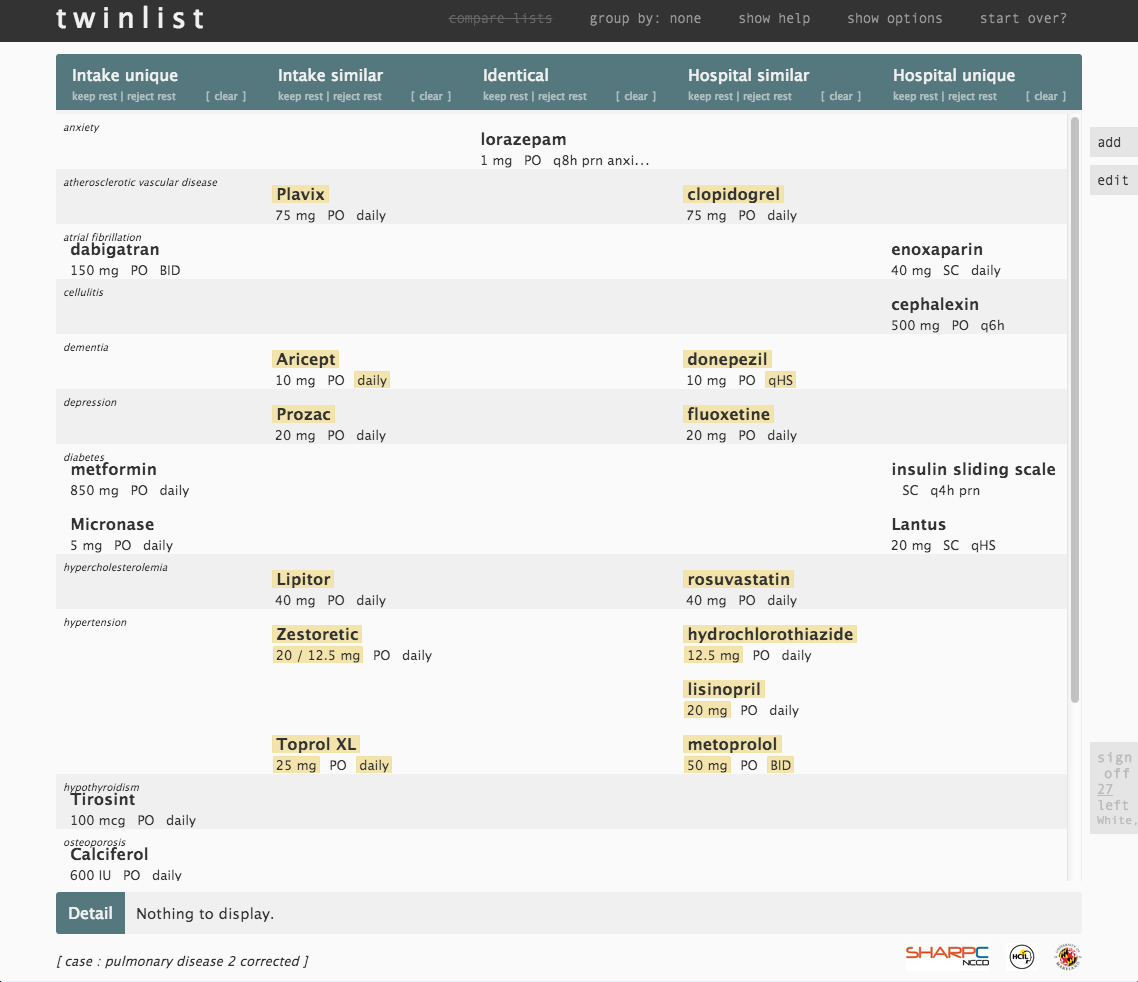Click start over? in top bar
This screenshot has height=982, width=1138.
coord(1023,18)
